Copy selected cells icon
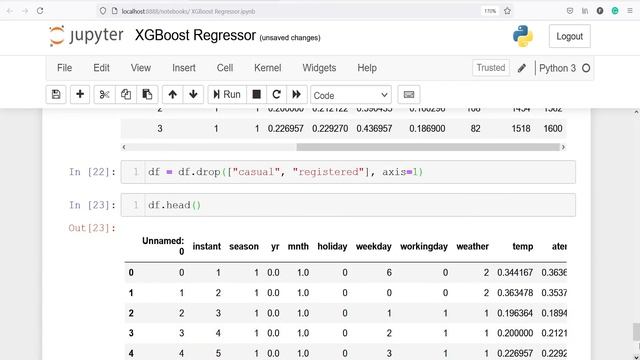Screen dimensions: 640x360 (126, 95)
